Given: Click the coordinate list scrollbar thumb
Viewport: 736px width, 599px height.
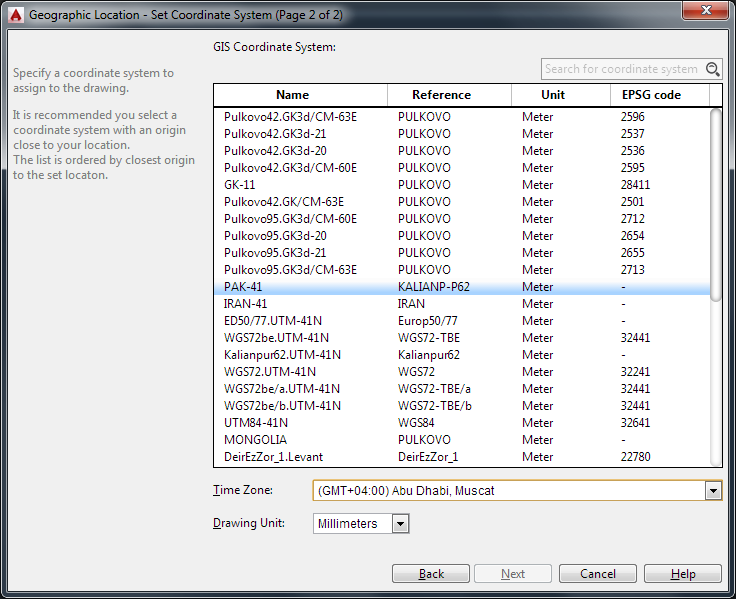Looking at the screenshot, I should tap(716, 205).
